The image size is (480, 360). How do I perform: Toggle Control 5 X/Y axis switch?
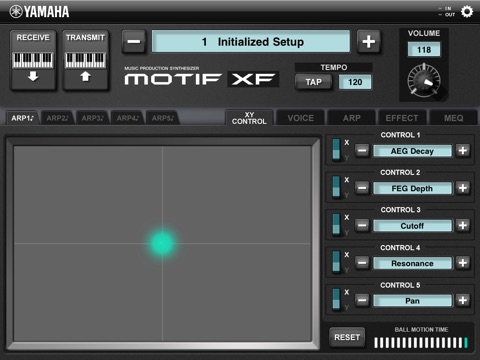tap(337, 300)
